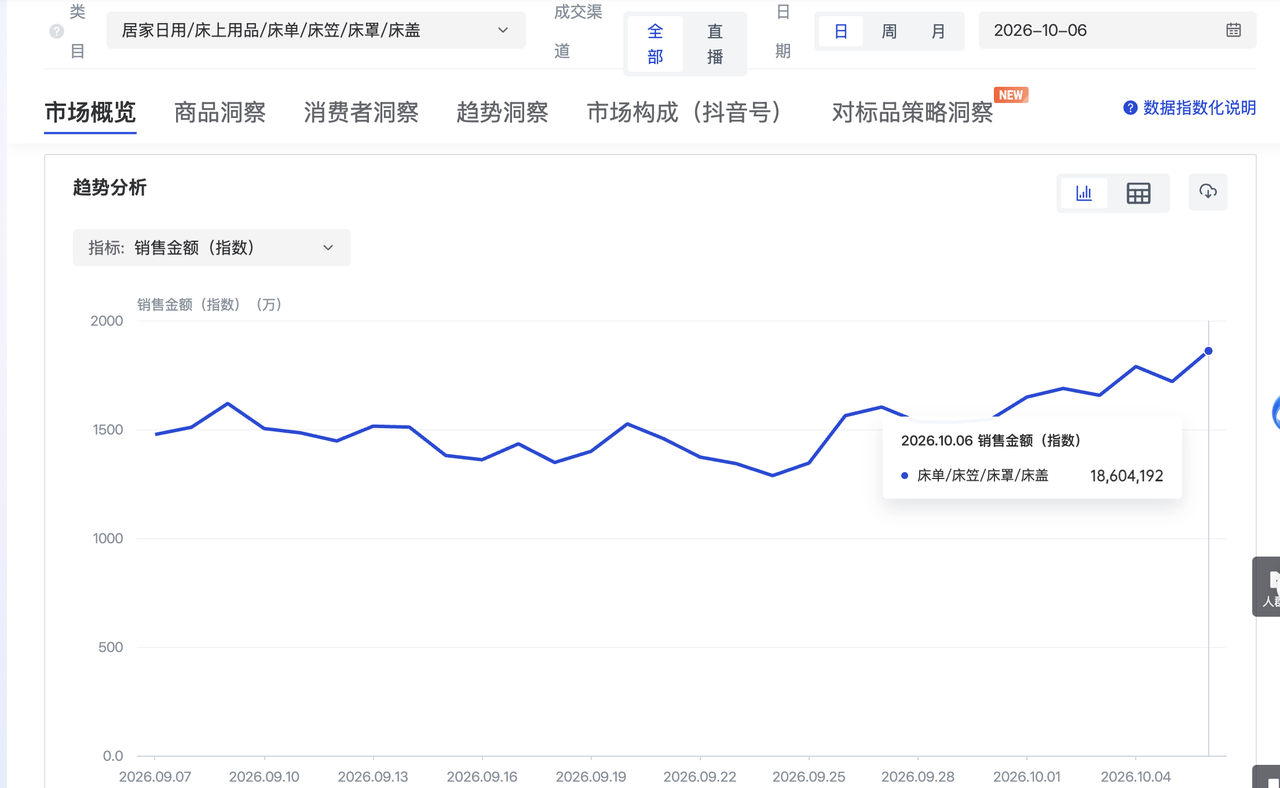Image resolution: width=1280 pixels, height=788 pixels.
Task: Select 全部 transaction channel option
Action: [655, 44]
